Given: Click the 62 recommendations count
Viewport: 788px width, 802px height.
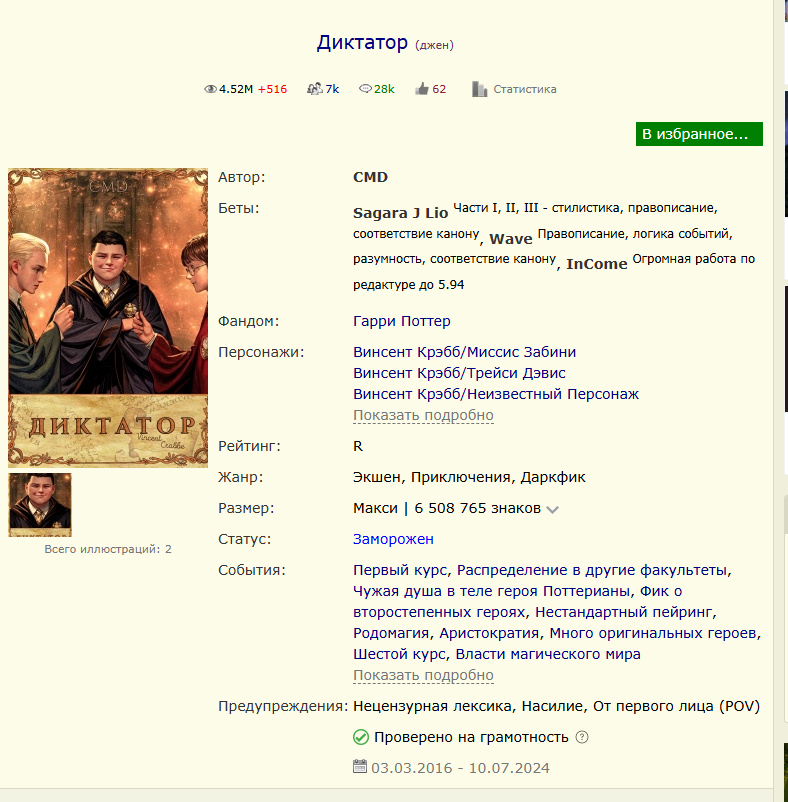Looking at the screenshot, I should (439, 89).
